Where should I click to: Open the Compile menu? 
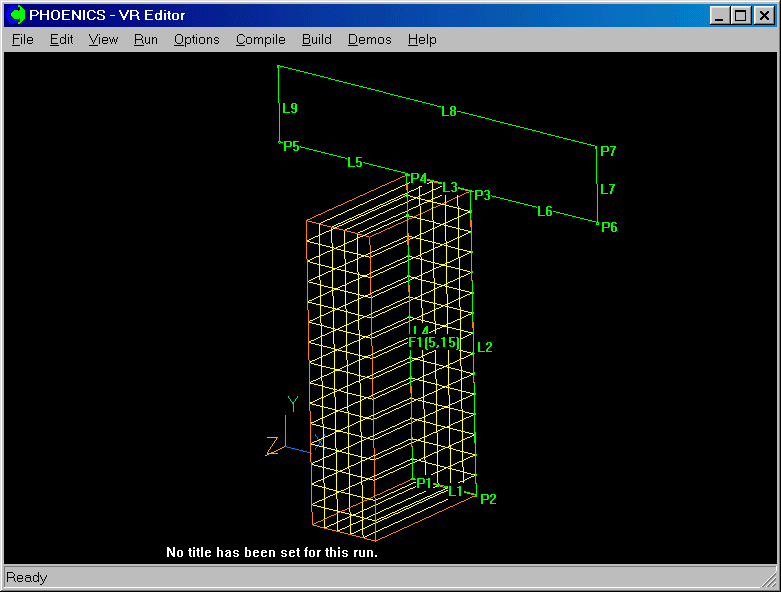[260, 40]
